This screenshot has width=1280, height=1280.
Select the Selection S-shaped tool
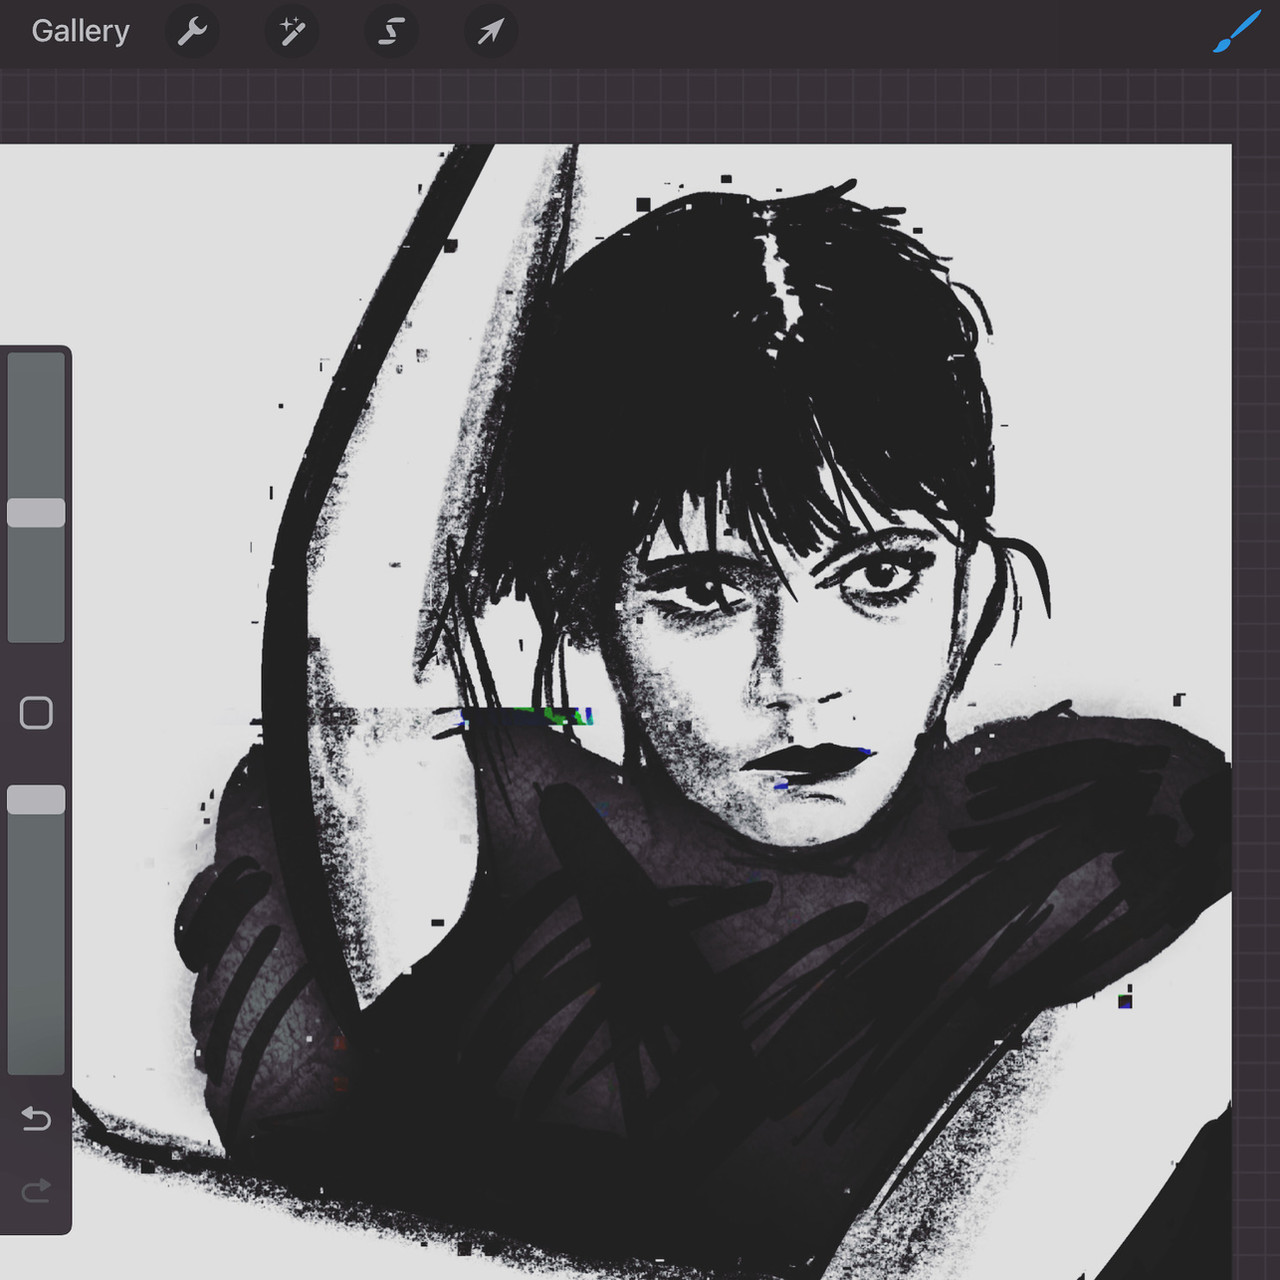pos(391,32)
